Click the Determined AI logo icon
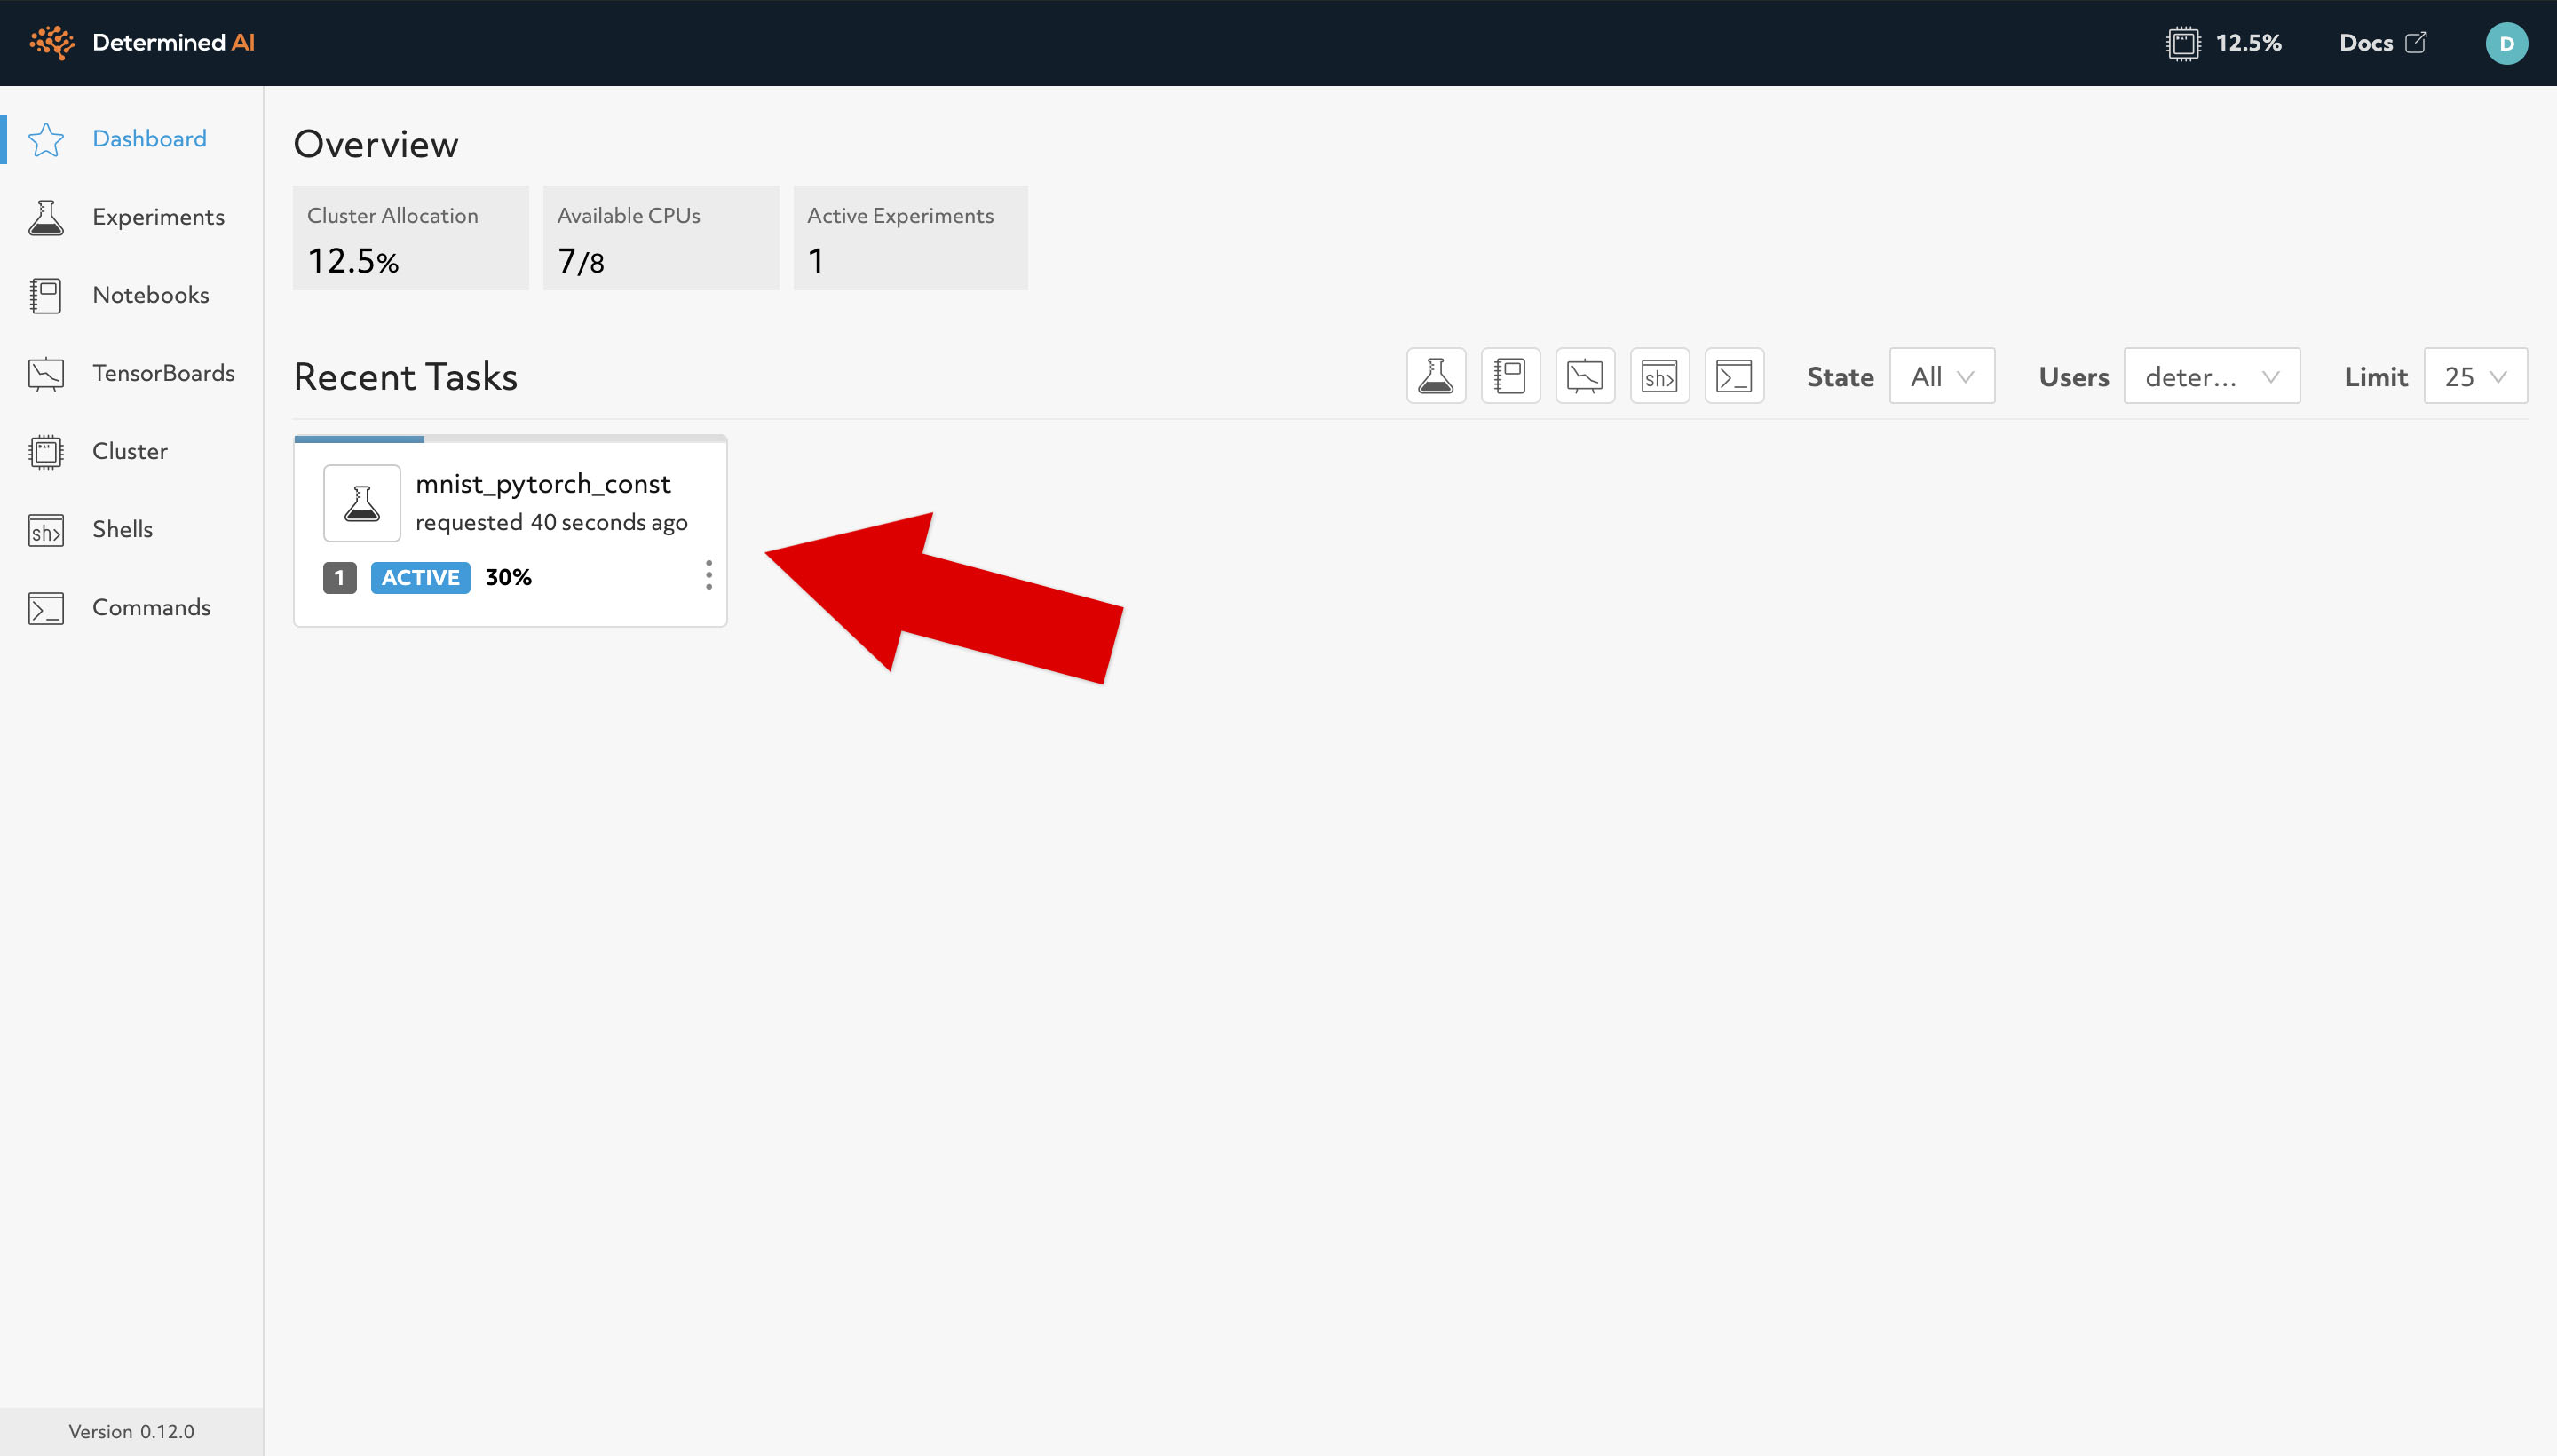The height and width of the screenshot is (1456, 2557). pos(52,43)
